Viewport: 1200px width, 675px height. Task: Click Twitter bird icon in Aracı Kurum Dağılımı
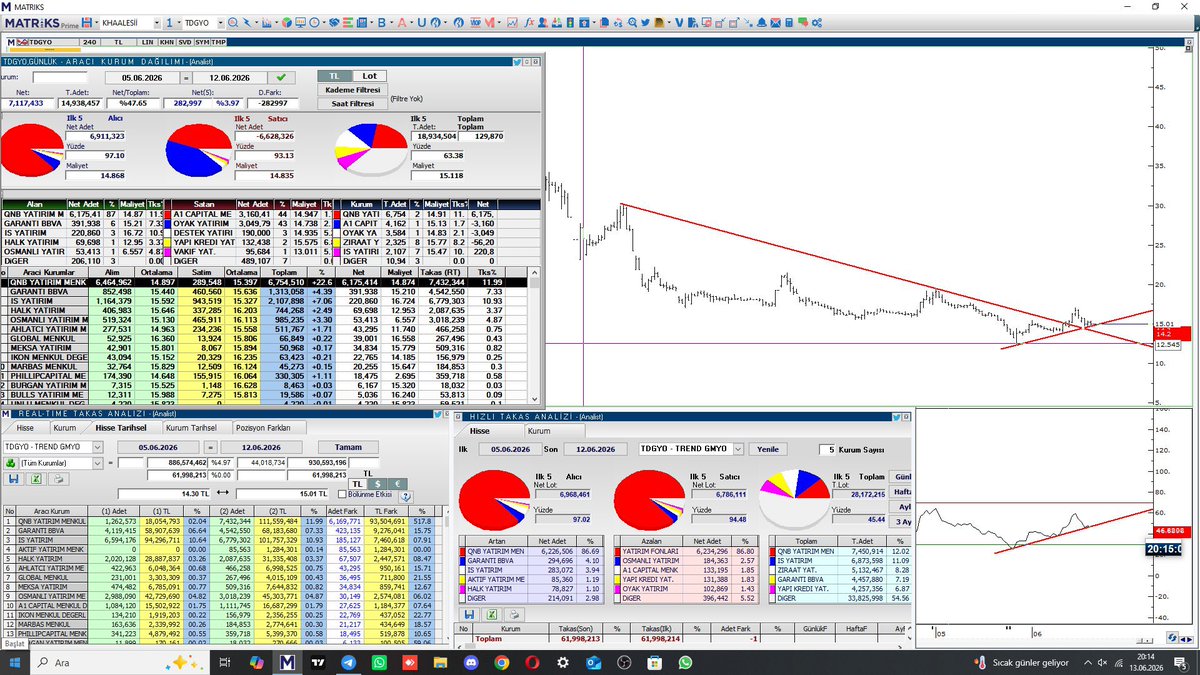tap(517, 62)
